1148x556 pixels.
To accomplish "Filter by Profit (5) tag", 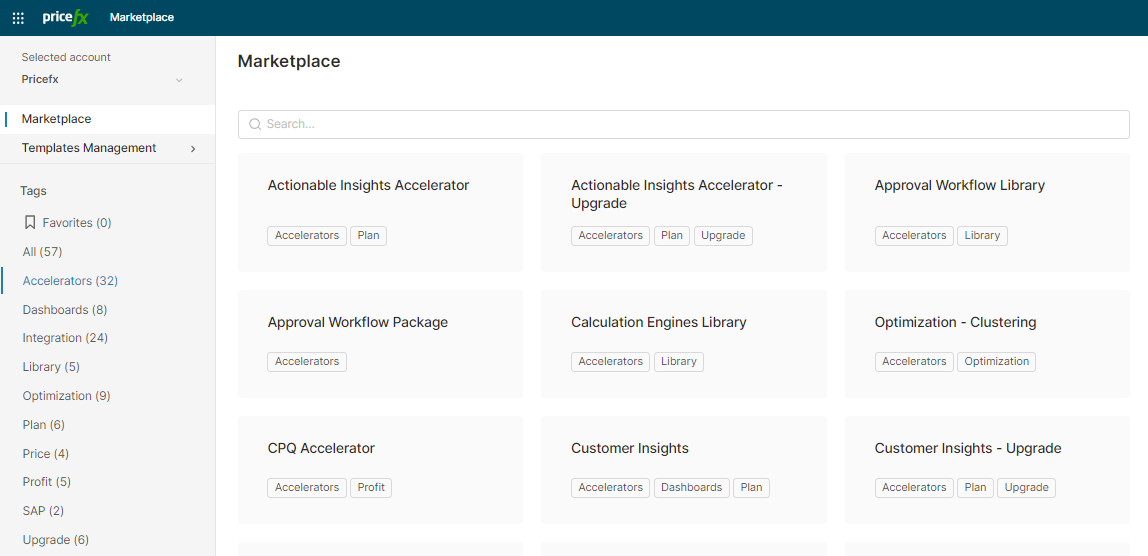I will [47, 482].
